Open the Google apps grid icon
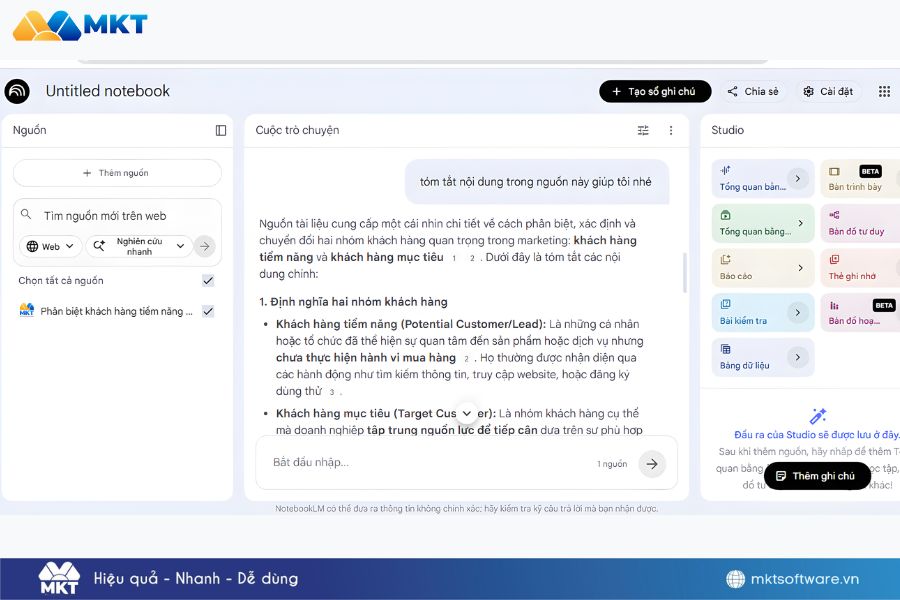Viewport: 900px width, 600px height. point(884,91)
